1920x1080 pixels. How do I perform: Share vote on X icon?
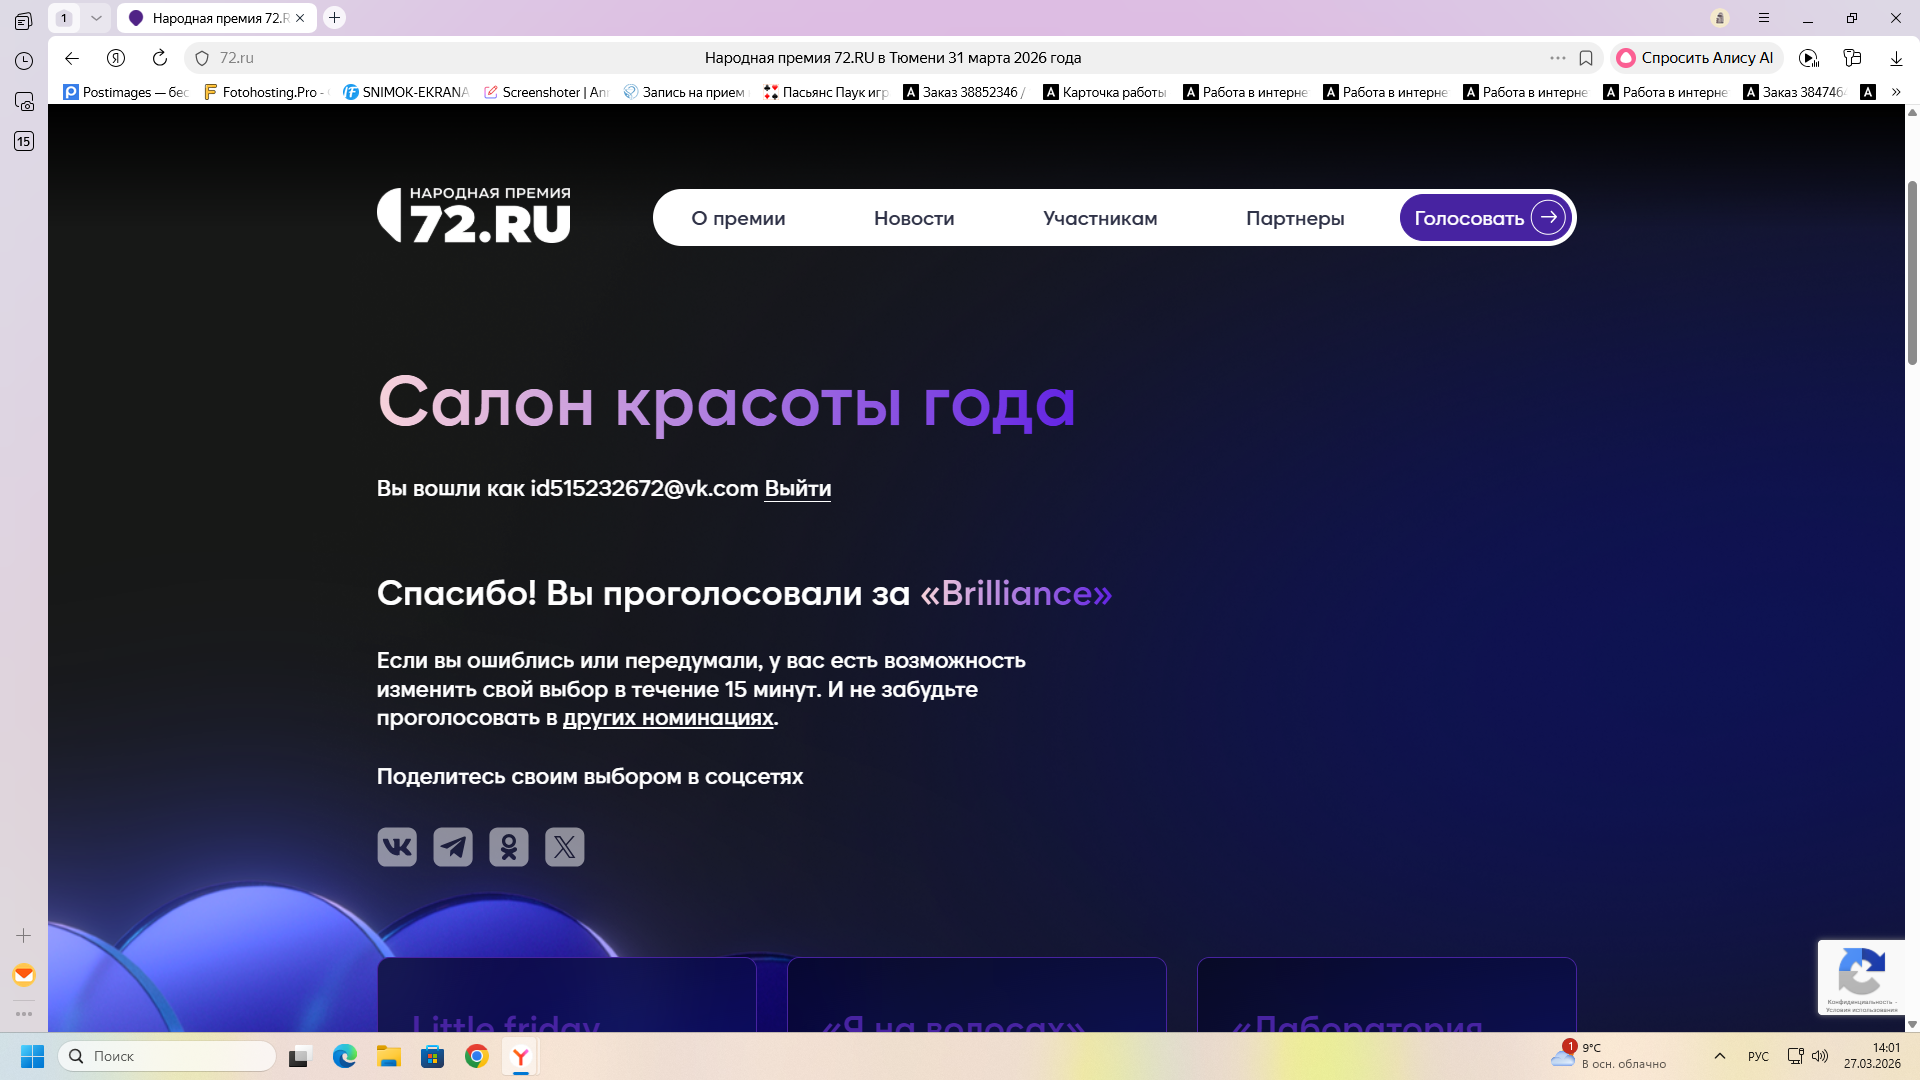[565, 847]
